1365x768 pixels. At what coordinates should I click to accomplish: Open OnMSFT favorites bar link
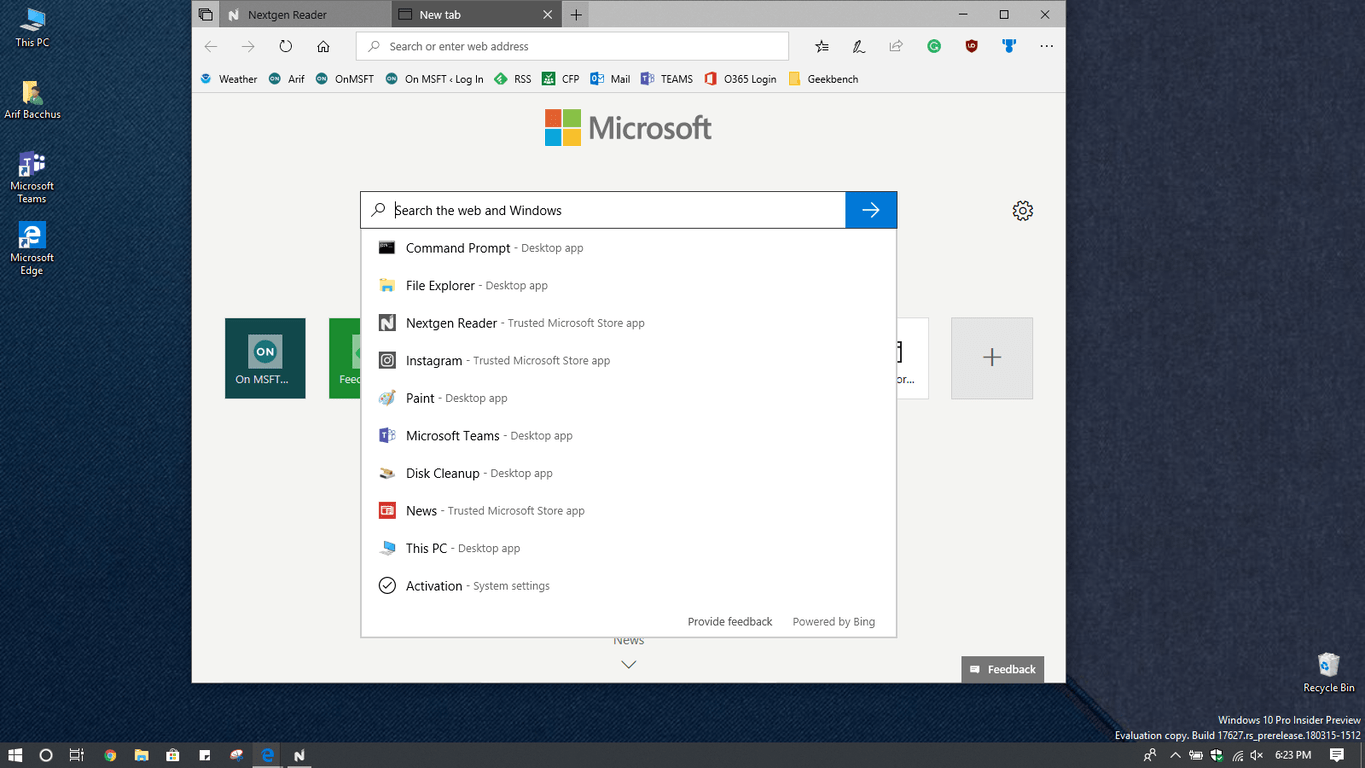click(x=344, y=79)
